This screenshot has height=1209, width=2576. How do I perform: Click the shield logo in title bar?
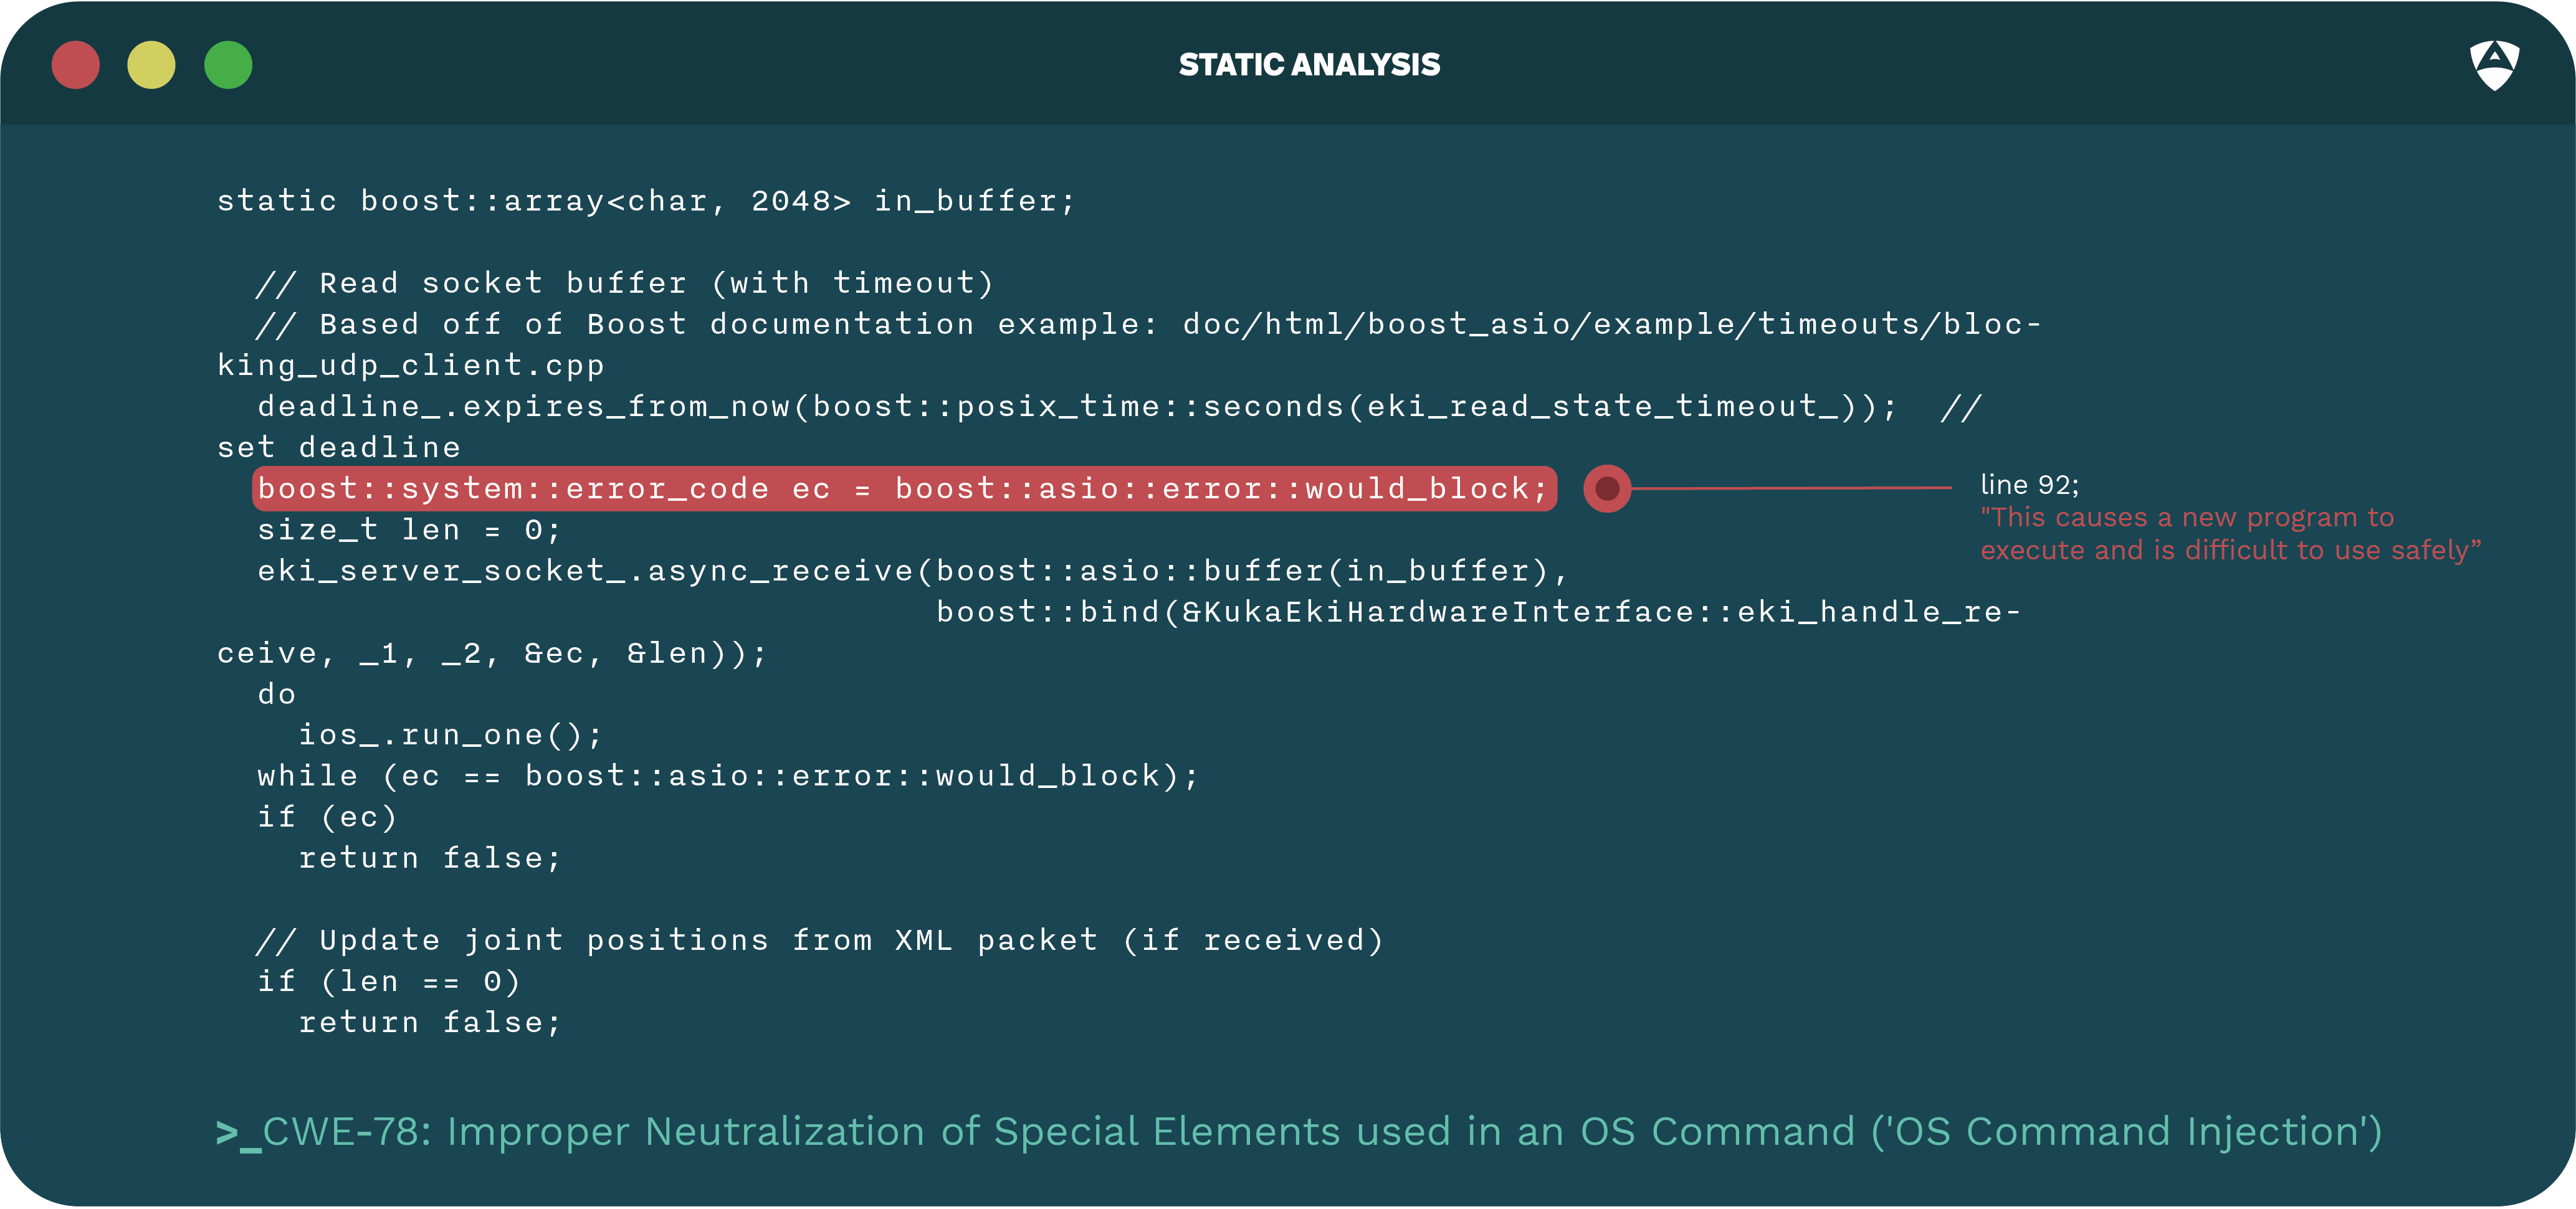coord(2494,65)
